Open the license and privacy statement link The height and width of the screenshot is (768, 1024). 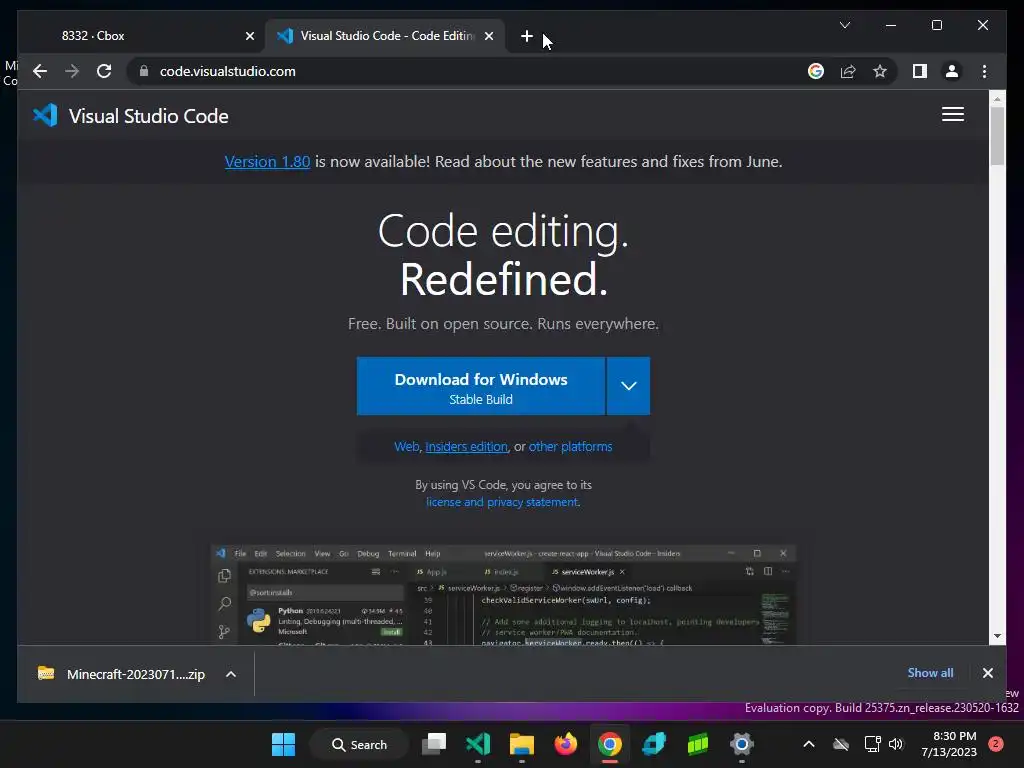[x=502, y=502]
